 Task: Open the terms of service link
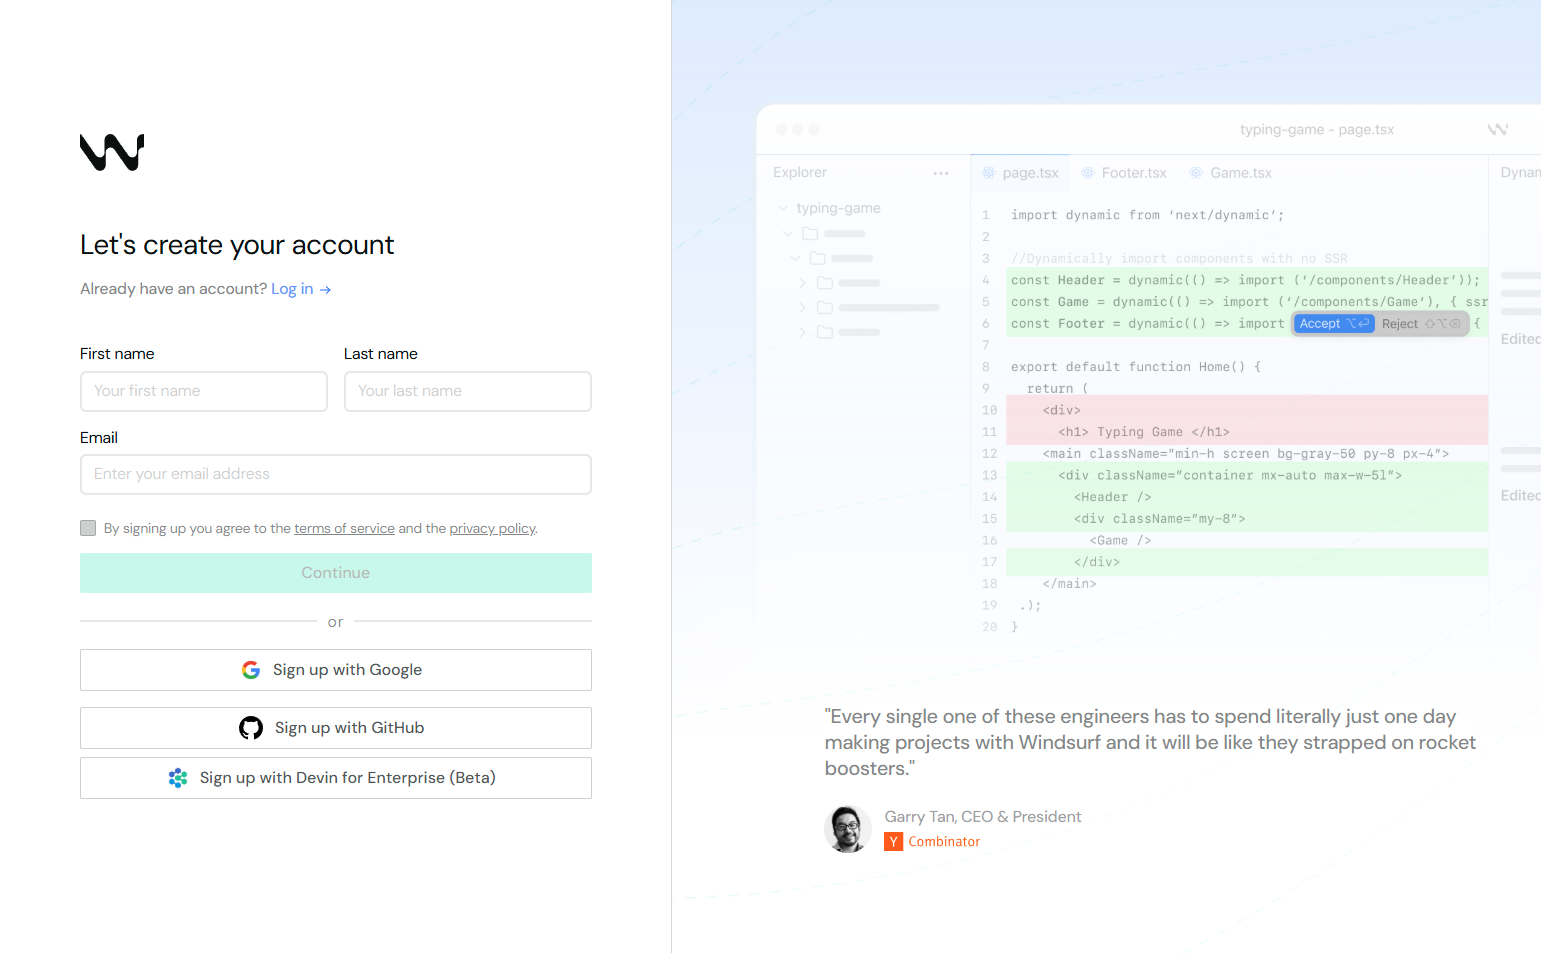(344, 528)
